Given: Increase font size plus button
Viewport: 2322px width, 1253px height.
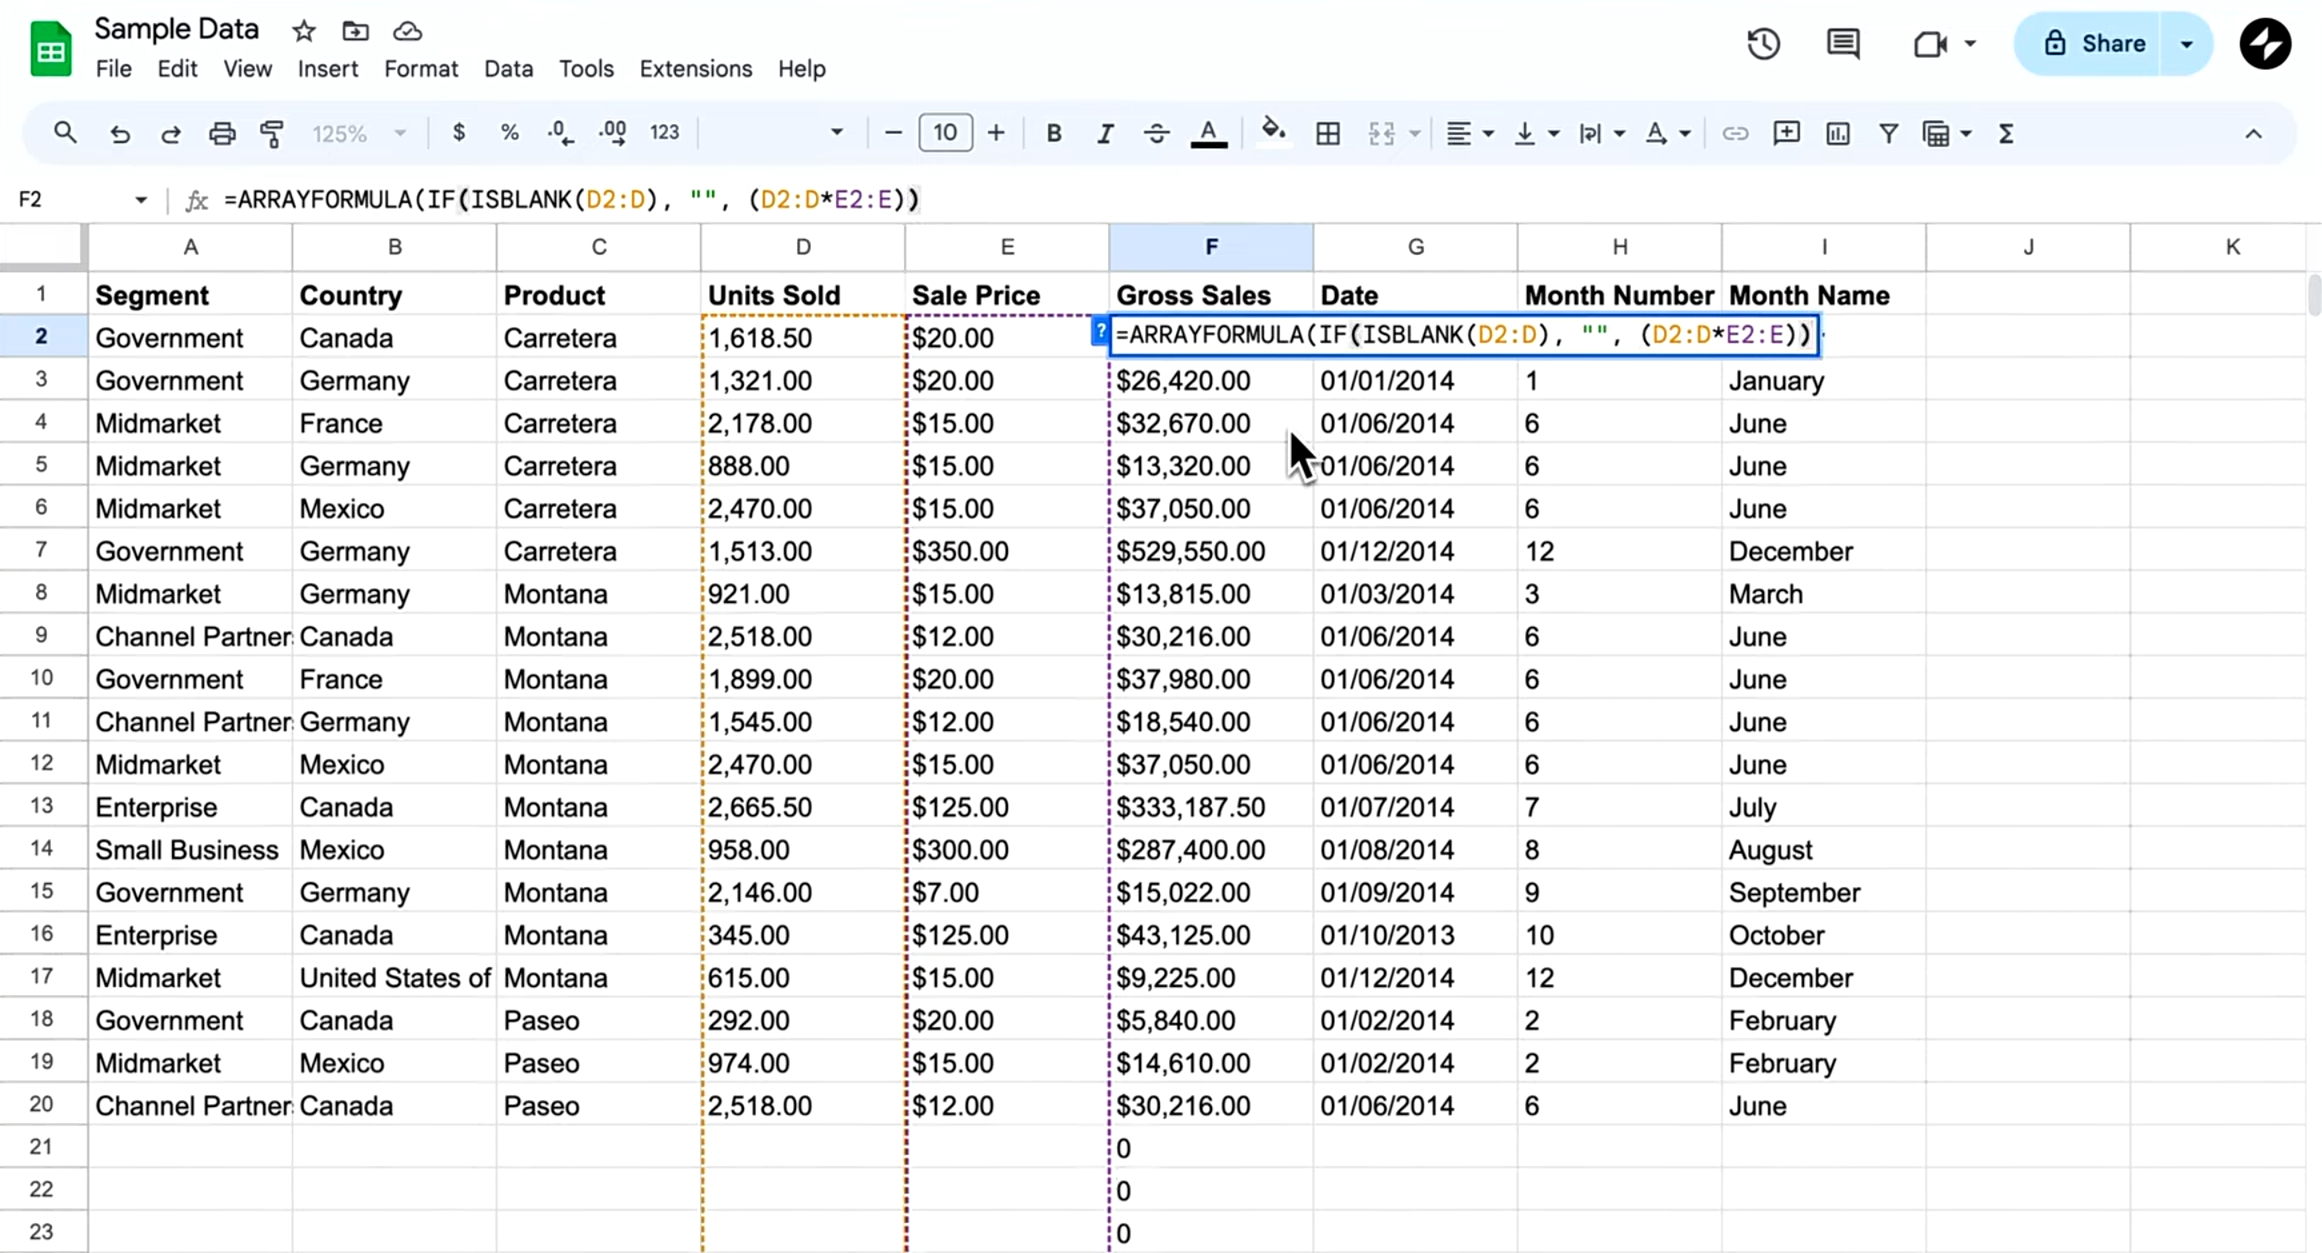Looking at the screenshot, I should pyautogui.click(x=996, y=133).
